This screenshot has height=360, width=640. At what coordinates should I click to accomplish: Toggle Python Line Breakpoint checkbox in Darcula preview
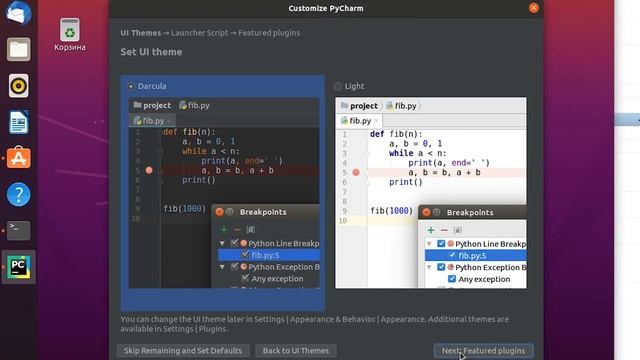click(x=234, y=243)
